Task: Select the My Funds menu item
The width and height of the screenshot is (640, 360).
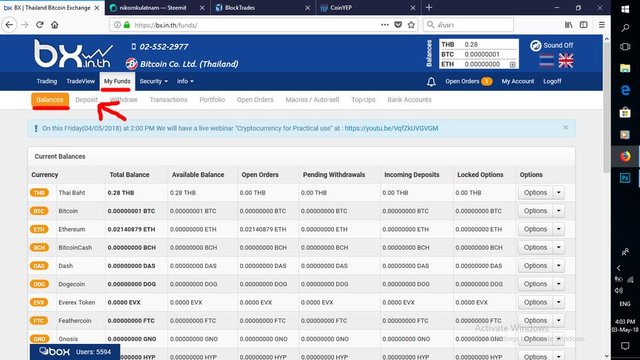Action: (117, 81)
